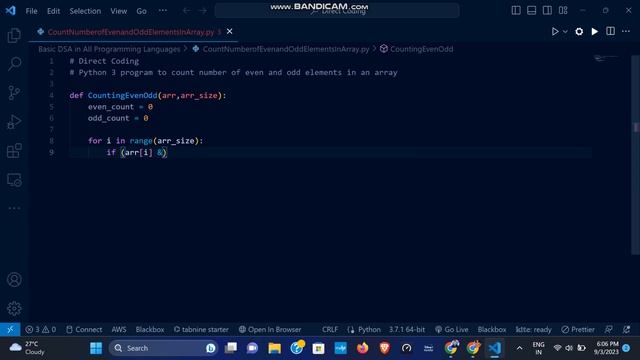
Task: Open the Remote Explorer view
Action: tap(14, 180)
